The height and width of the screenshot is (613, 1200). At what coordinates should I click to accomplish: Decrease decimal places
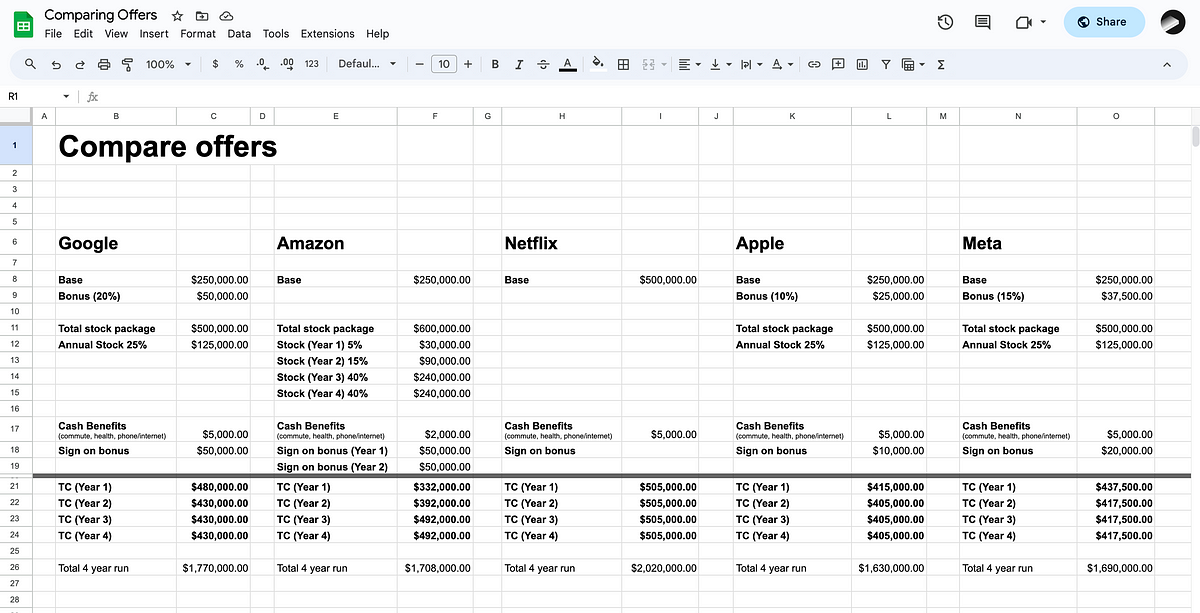pos(262,64)
